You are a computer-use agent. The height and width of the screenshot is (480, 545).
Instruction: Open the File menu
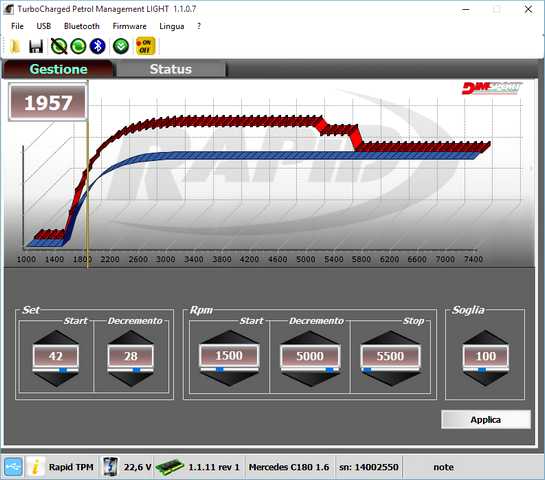click(17, 26)
